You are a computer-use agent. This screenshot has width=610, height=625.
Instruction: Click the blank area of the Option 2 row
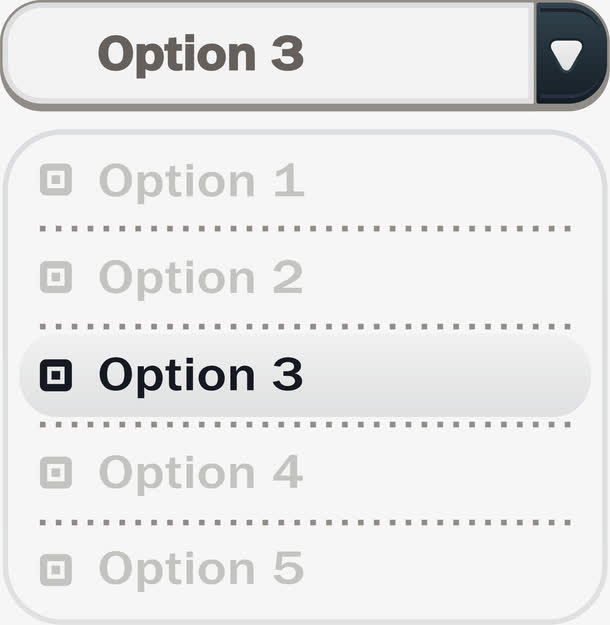439,278
